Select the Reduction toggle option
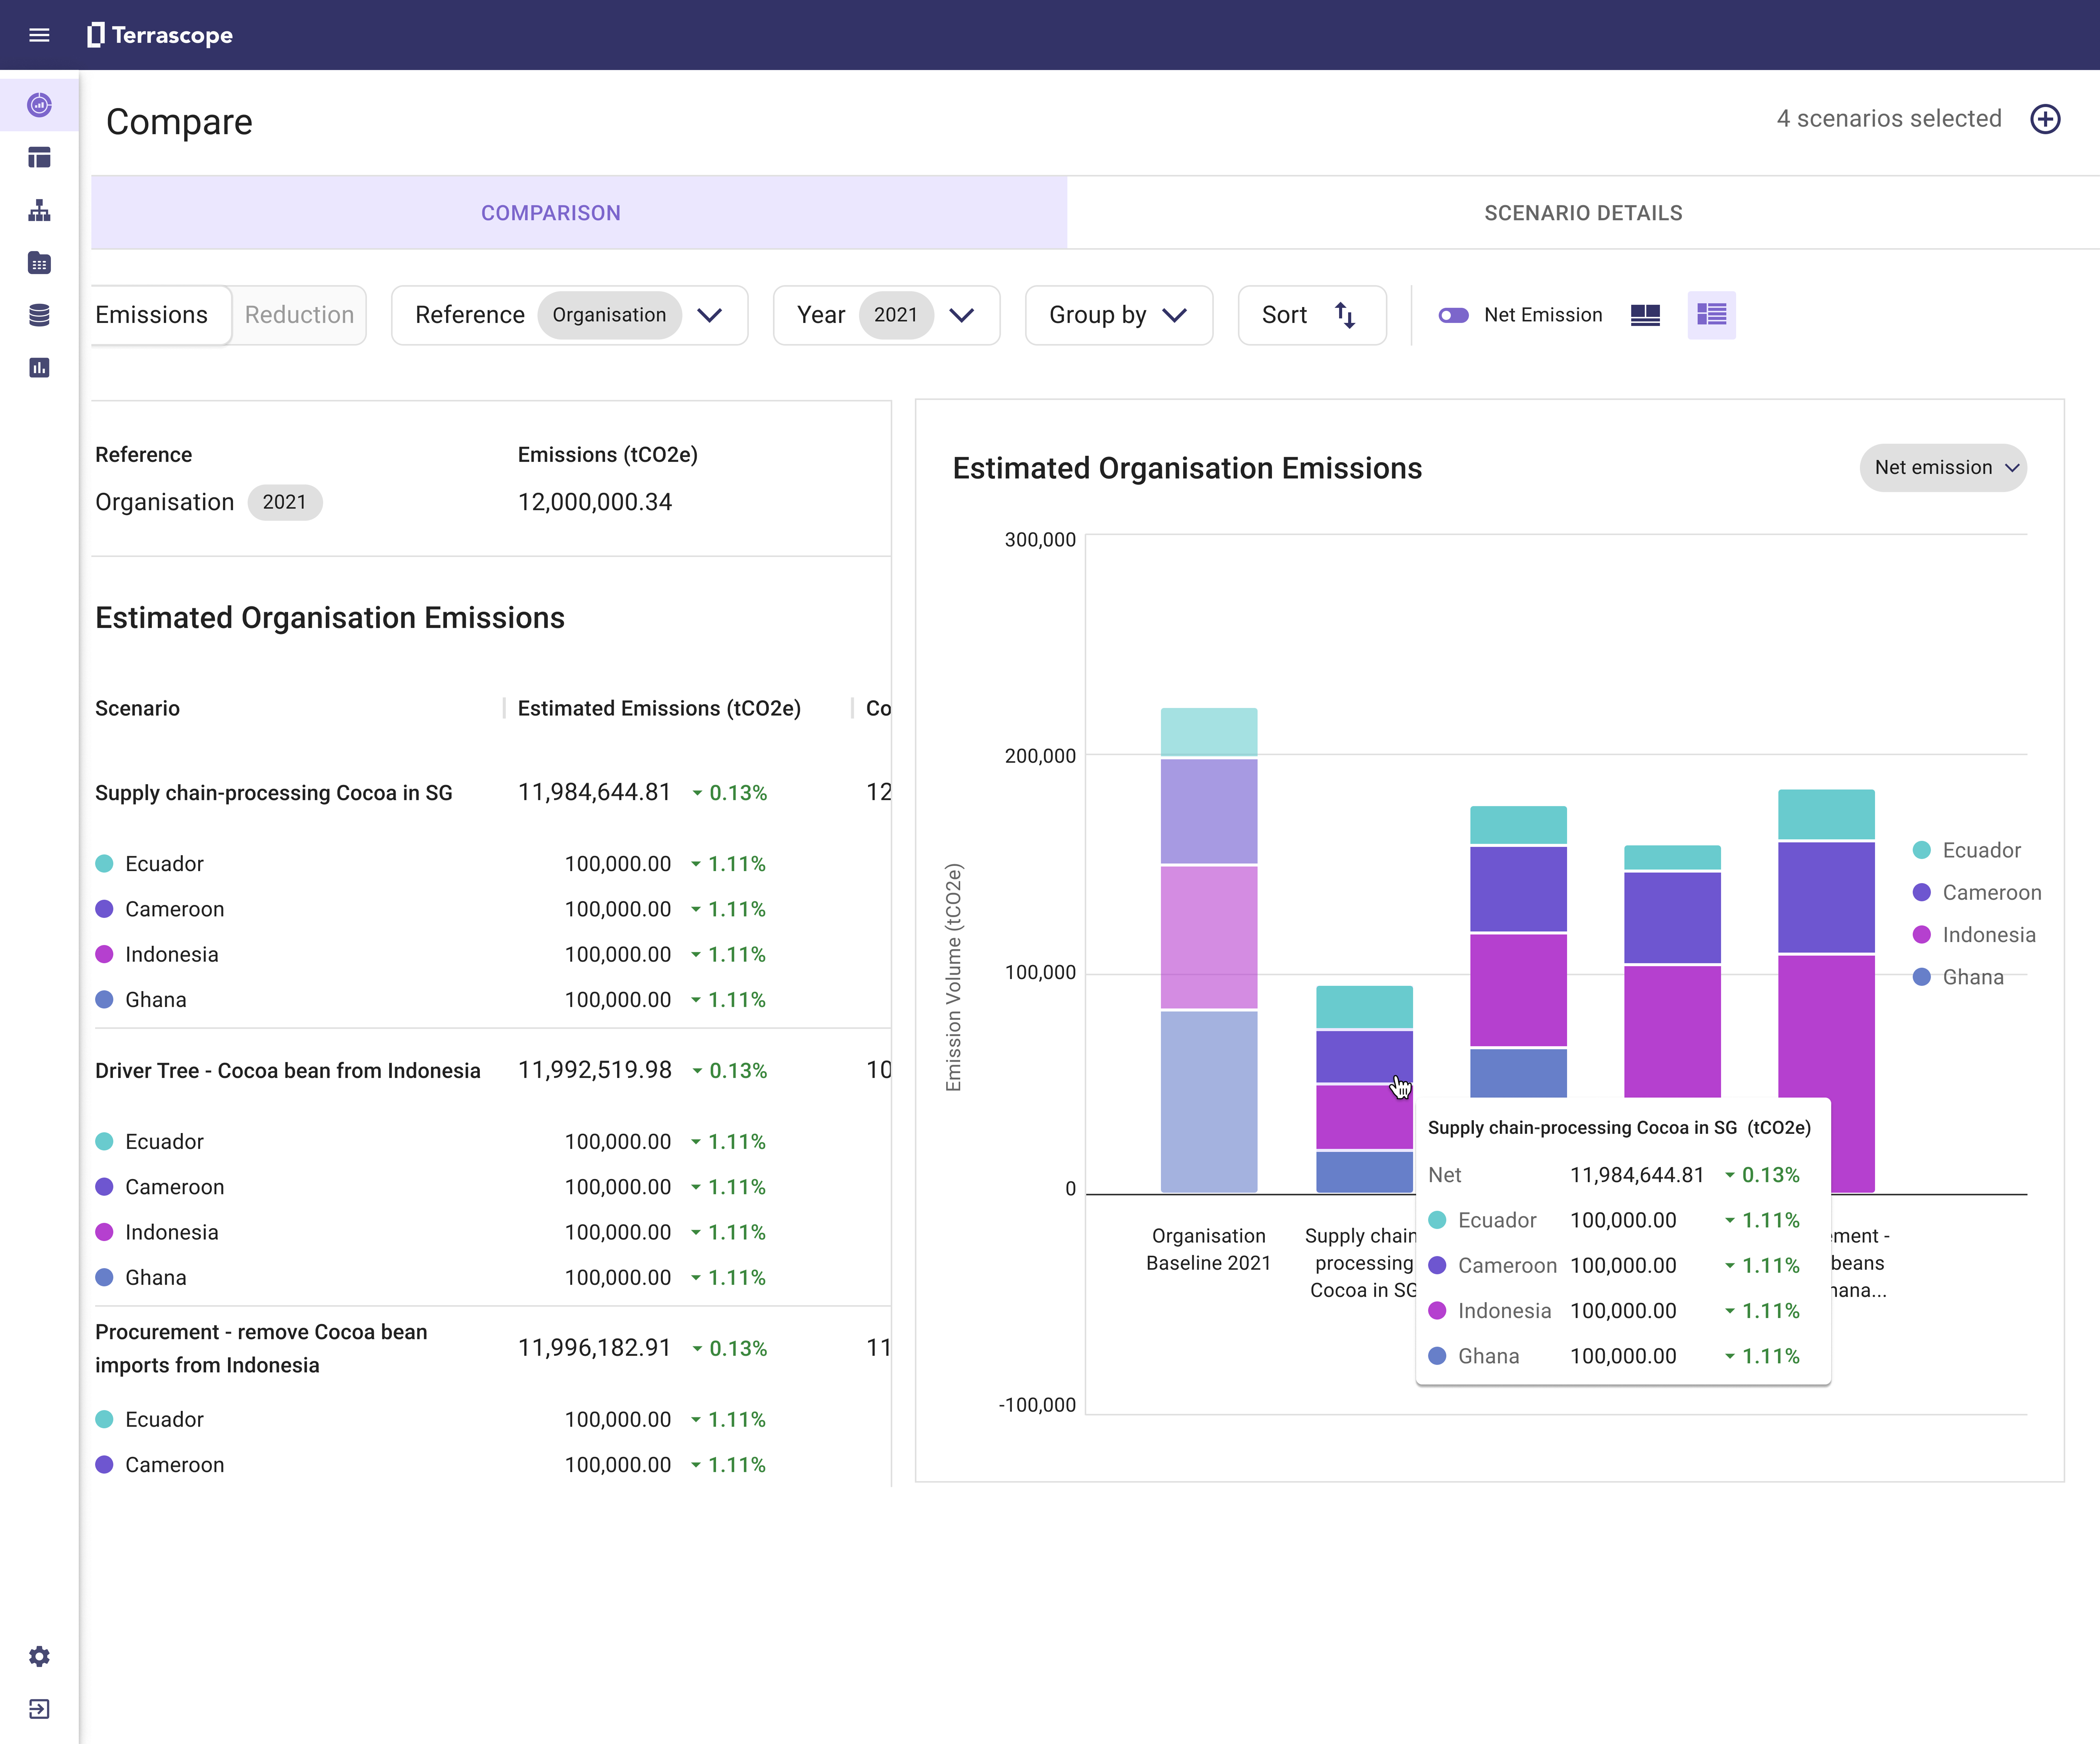The image size is (2100, 1744). pyautogui.click(x=299, y=315)
